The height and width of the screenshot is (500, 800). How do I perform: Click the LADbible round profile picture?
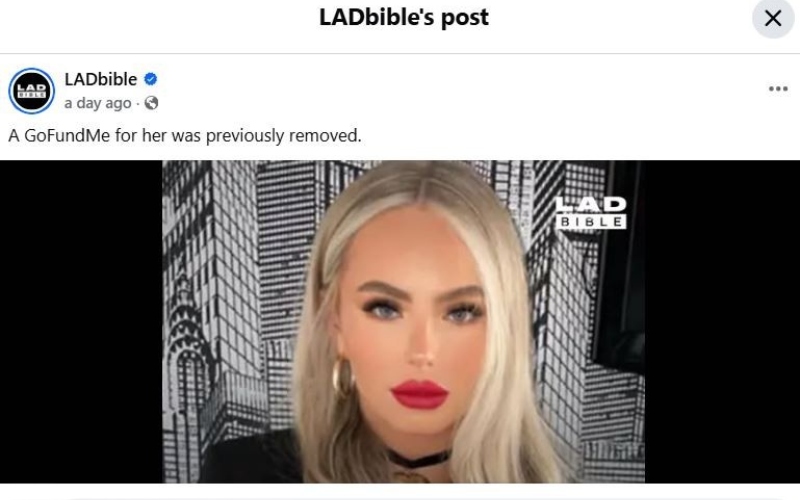(32, 91)
